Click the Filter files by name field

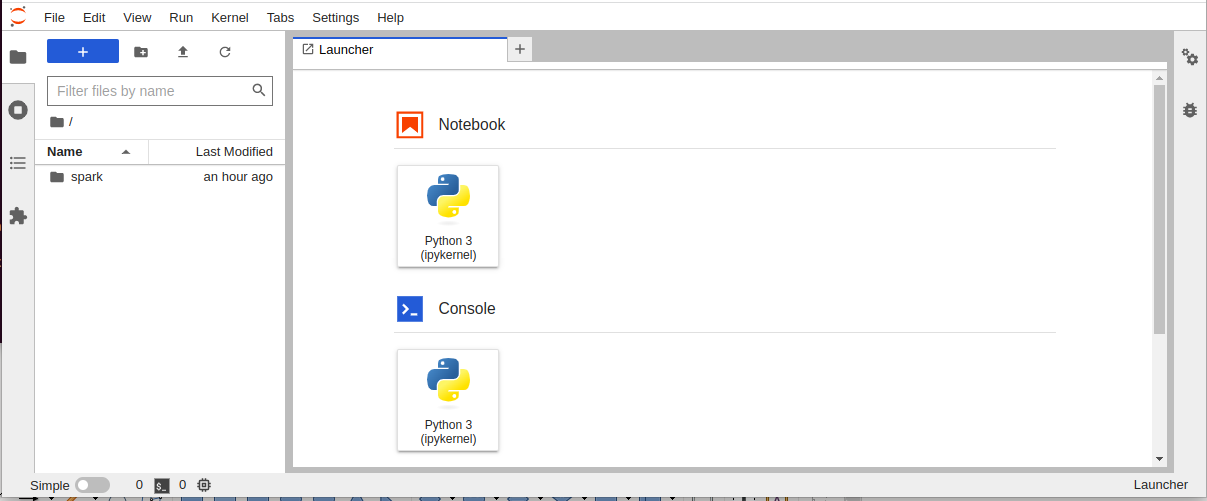[x=148, y=91]
